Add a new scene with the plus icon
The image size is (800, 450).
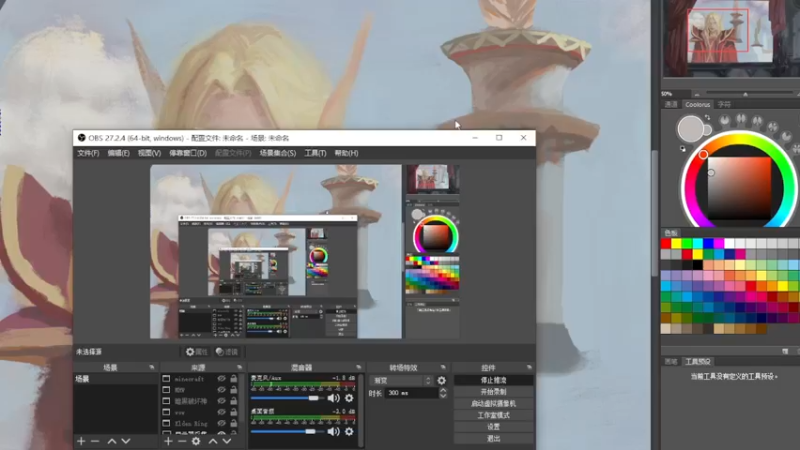point(81,441)
